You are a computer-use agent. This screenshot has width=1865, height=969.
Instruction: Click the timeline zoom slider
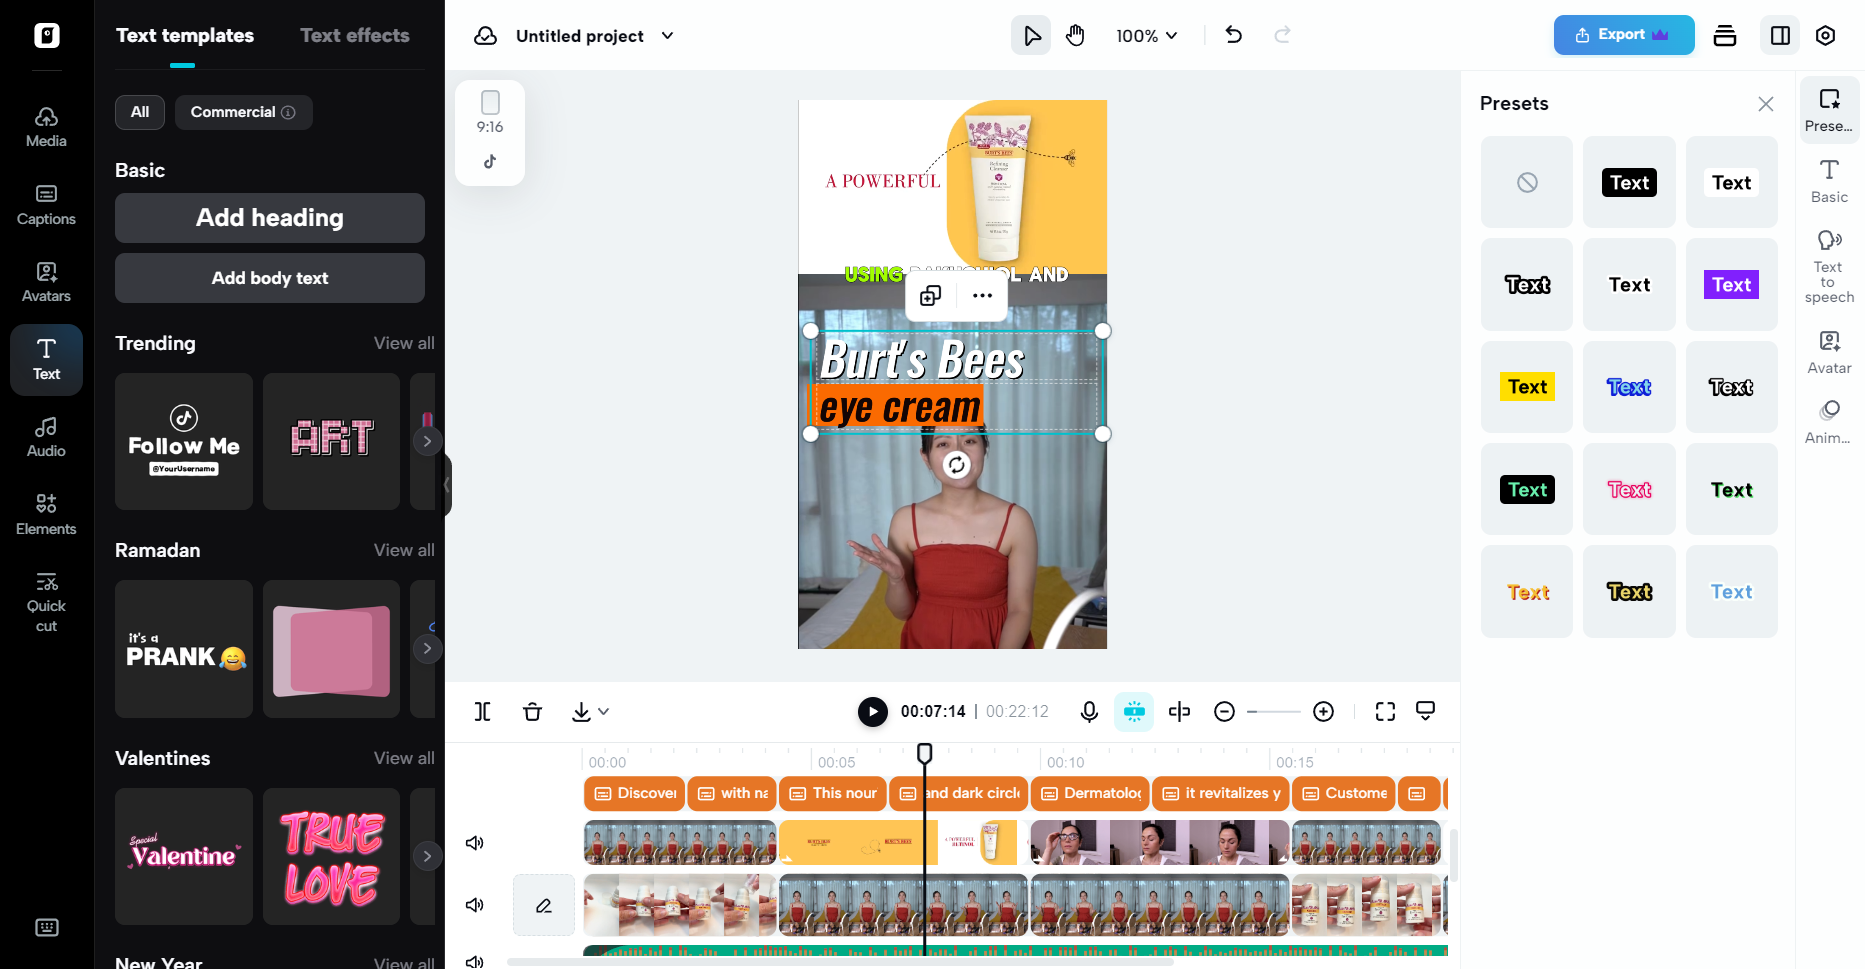point(1274,712)
